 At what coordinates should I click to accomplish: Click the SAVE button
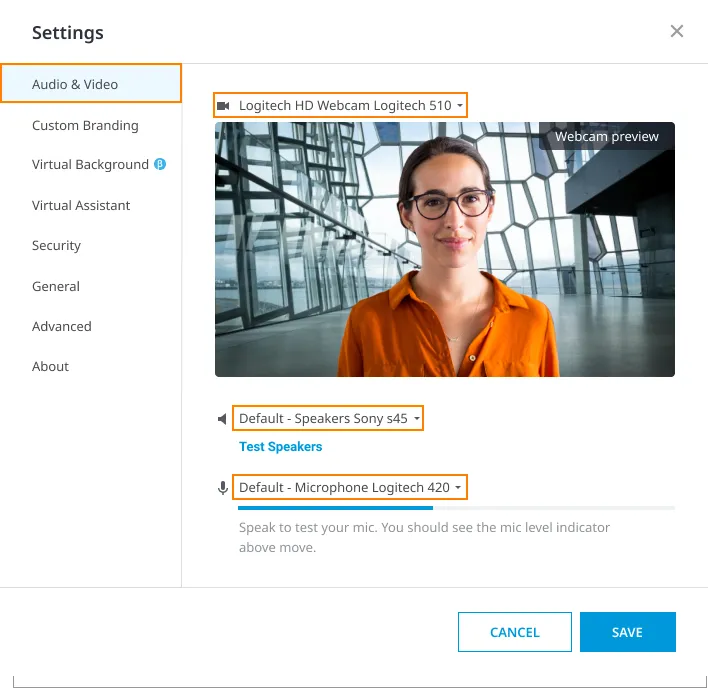tap(628, 632)
